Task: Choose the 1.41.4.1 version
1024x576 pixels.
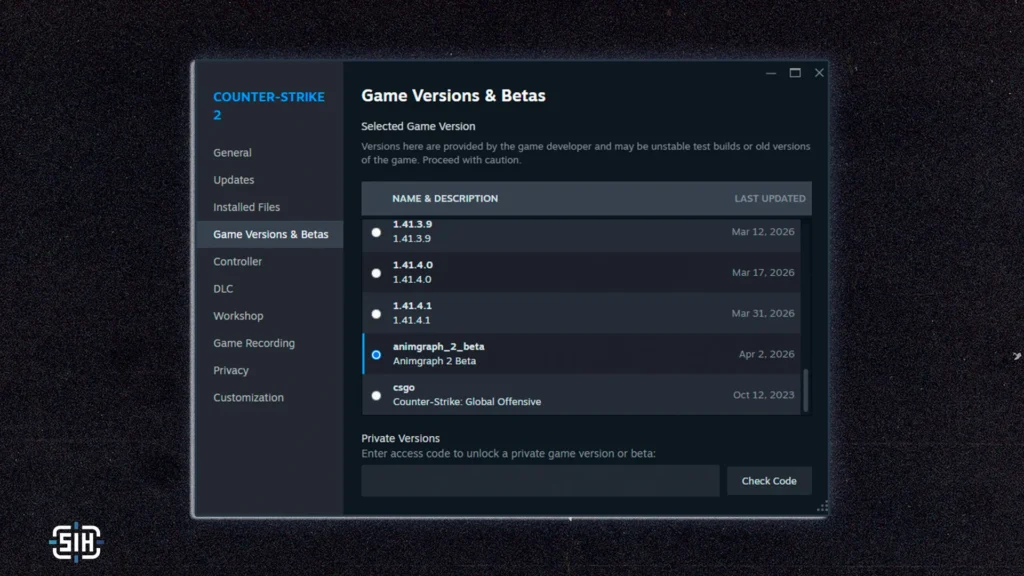Action: (376, 313)
